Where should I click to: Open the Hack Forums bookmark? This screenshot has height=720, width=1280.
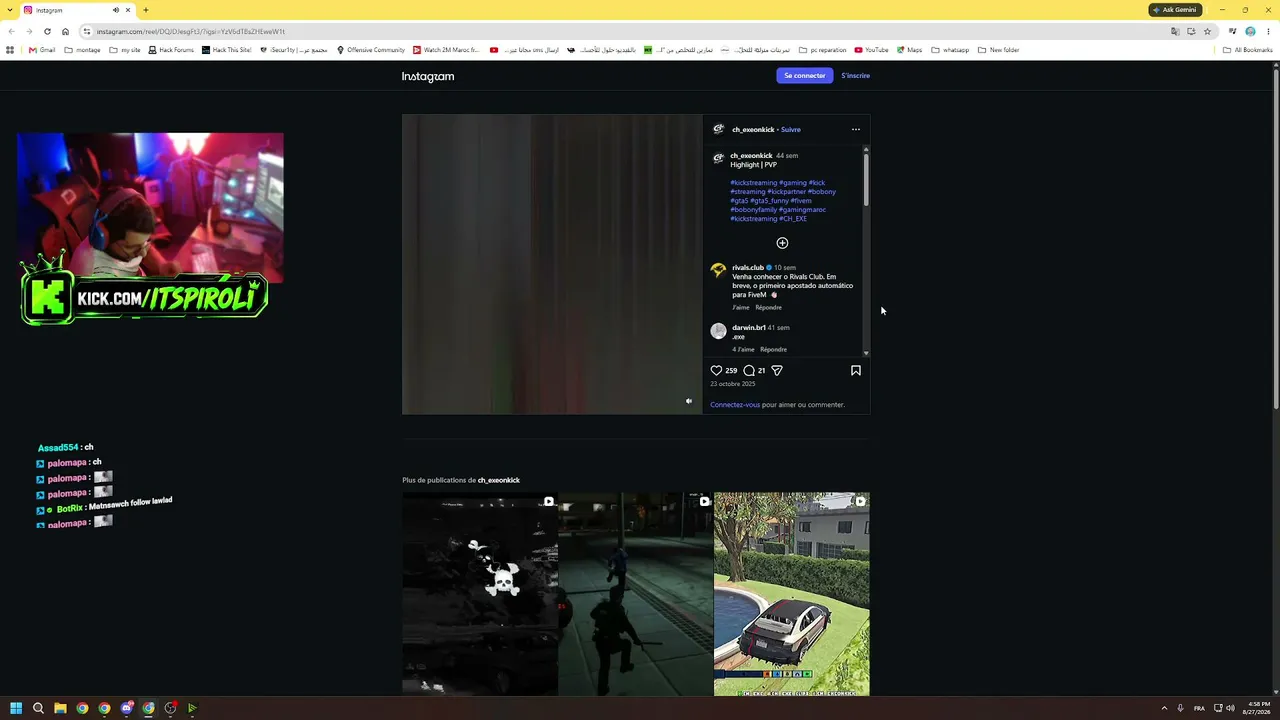[171, 50]
